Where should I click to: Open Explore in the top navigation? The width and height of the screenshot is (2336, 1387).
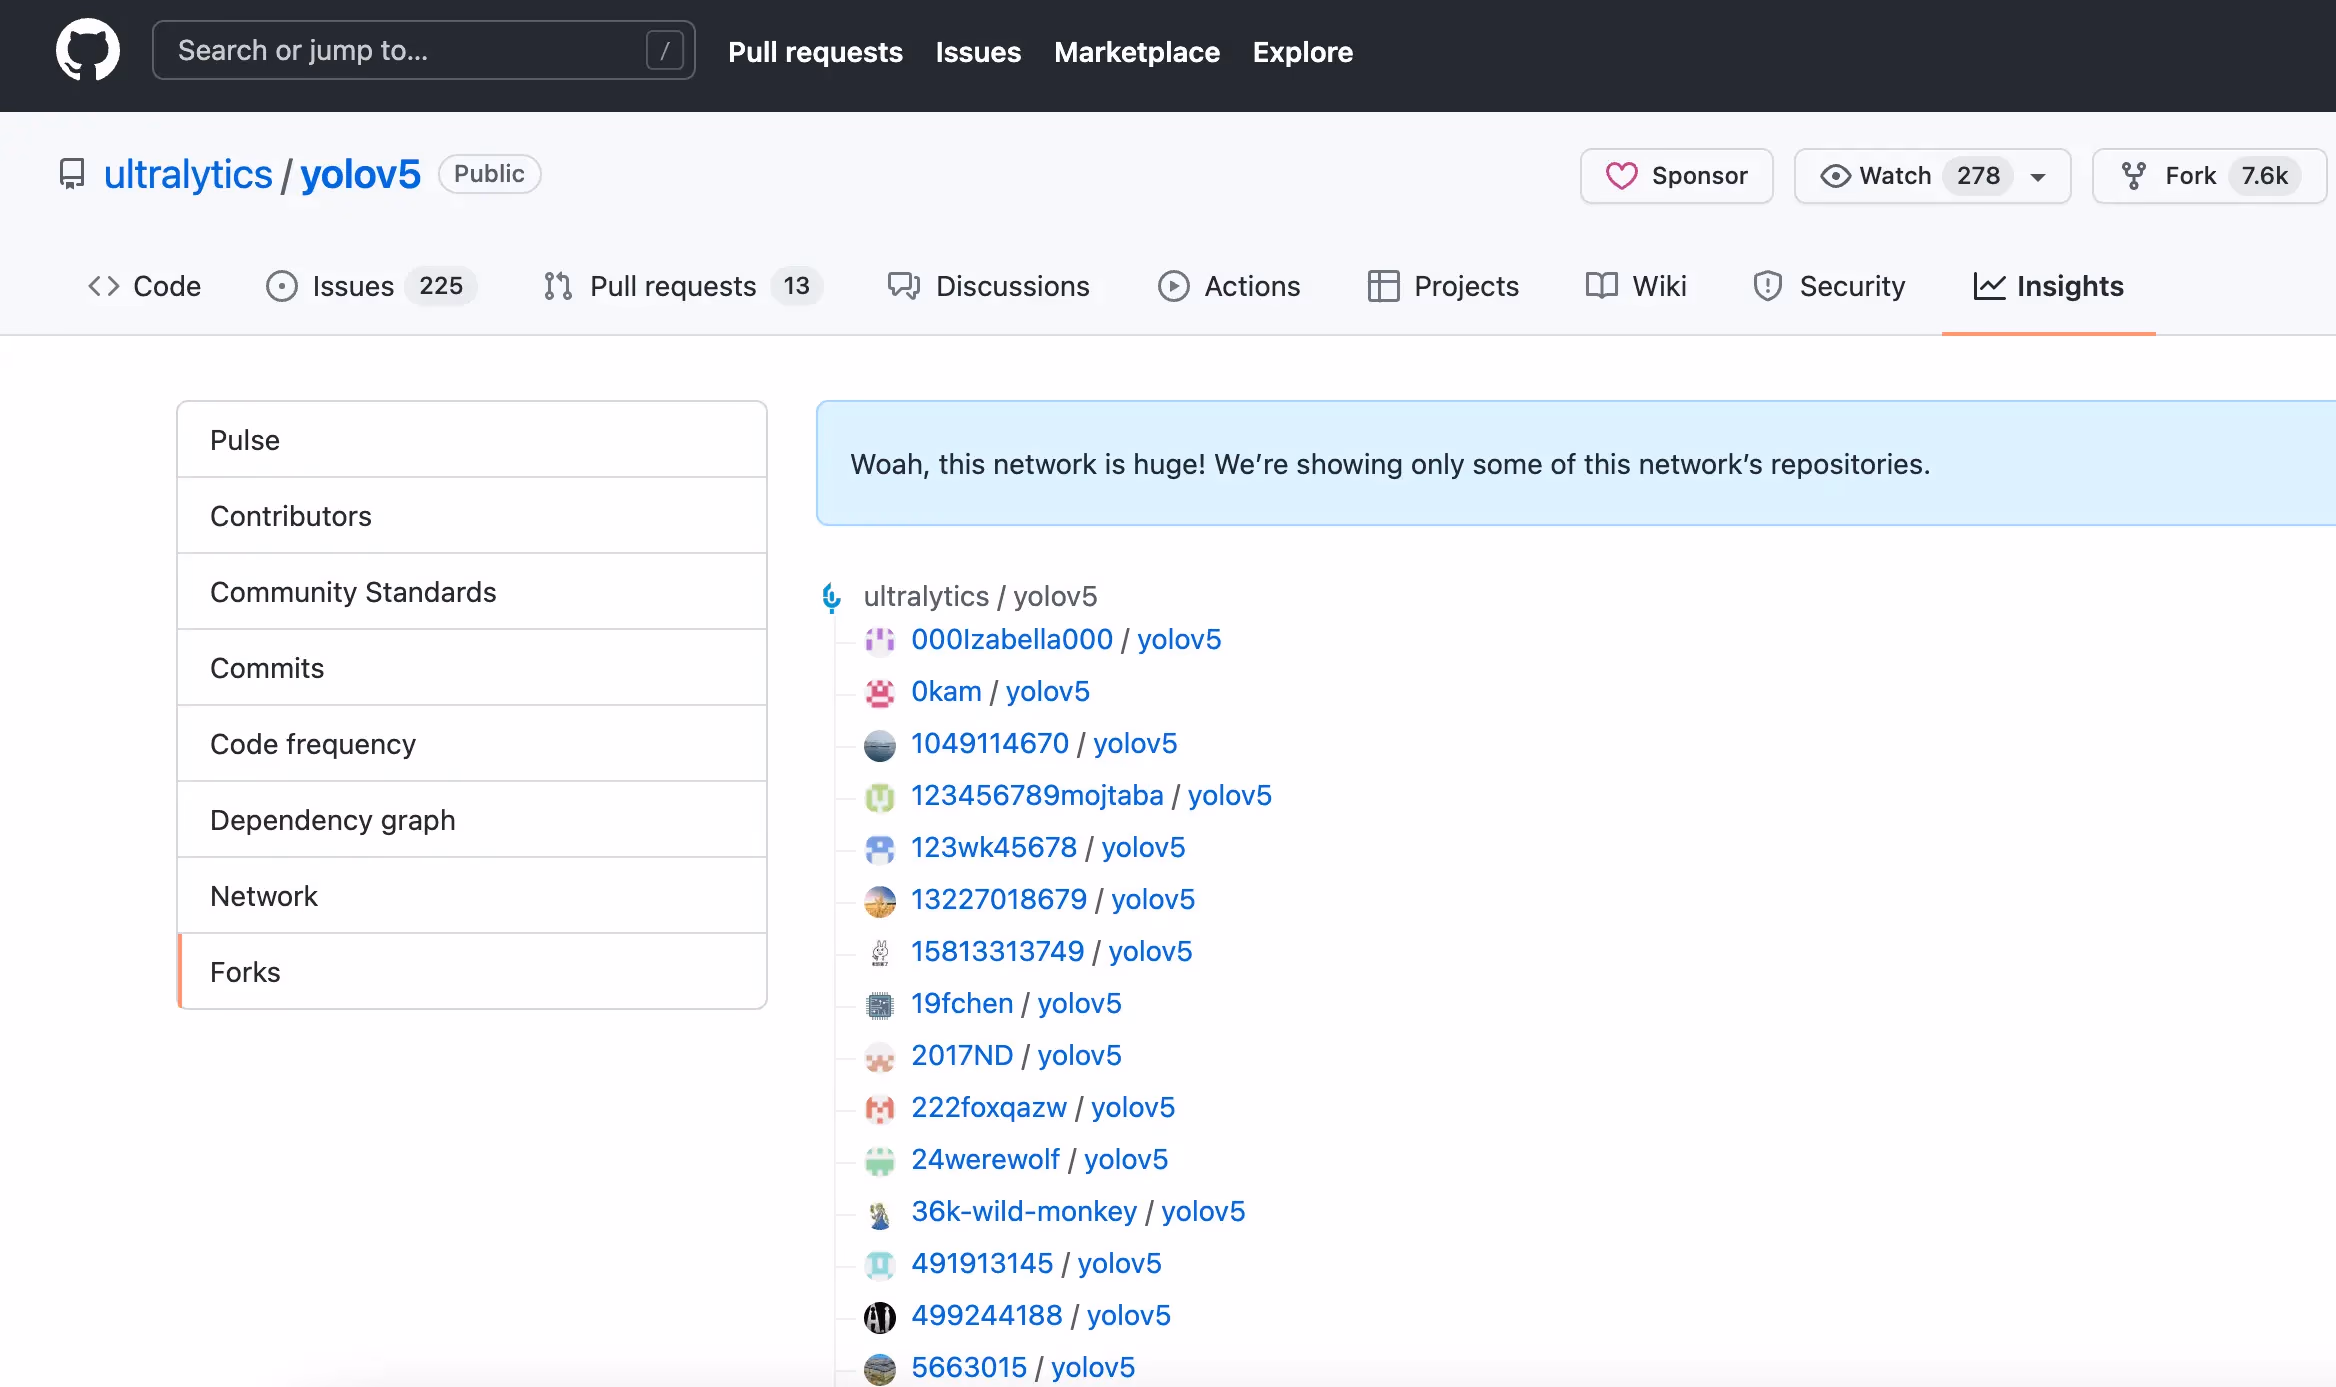coord(1302,52)
